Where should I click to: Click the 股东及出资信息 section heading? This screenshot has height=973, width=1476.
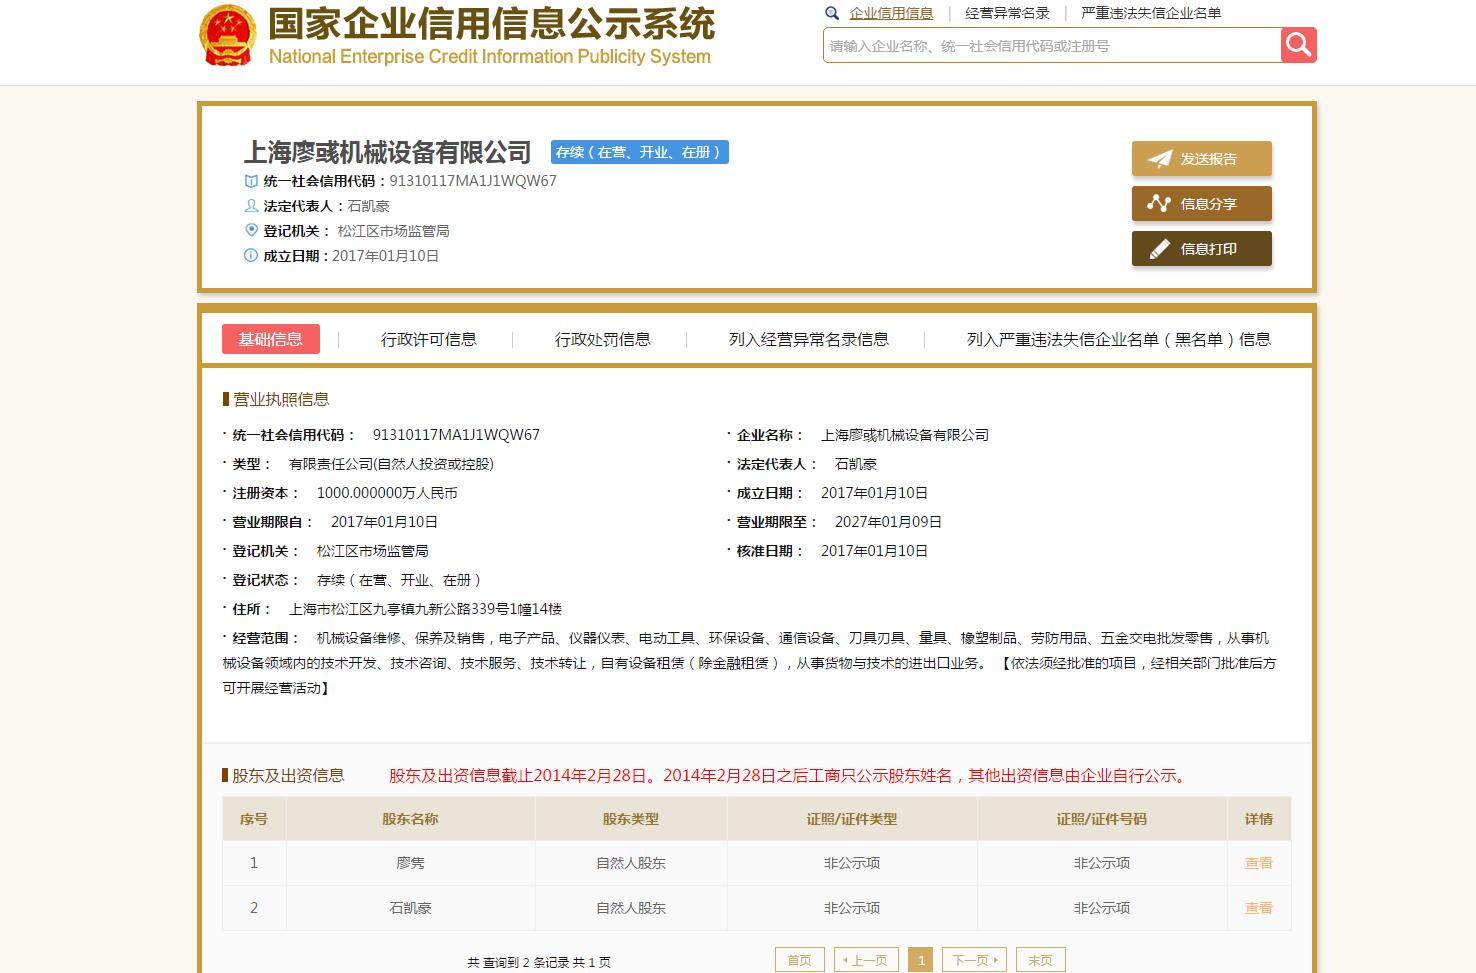click(x=288, y=775)
